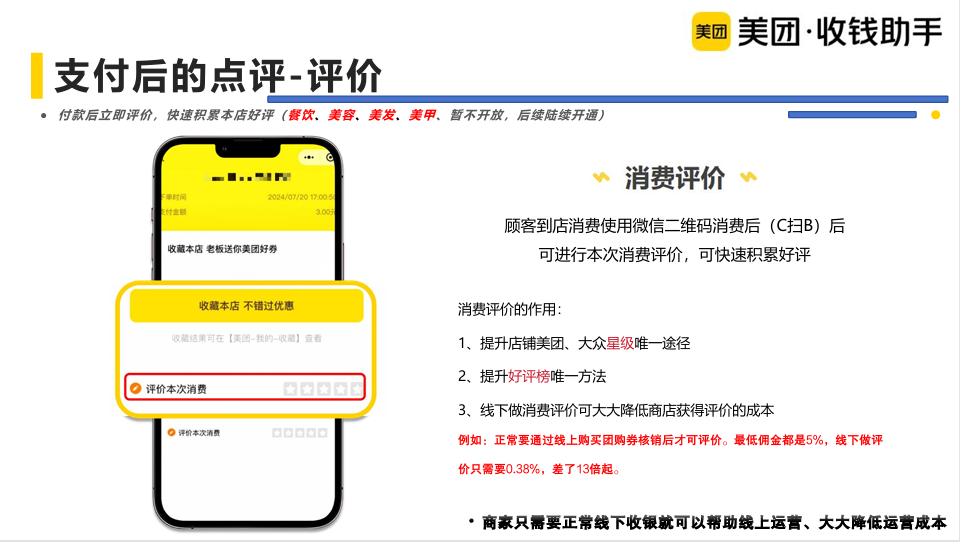Click the orange edit icon in lower review row

pyautogui.click(x=171, y=433)
